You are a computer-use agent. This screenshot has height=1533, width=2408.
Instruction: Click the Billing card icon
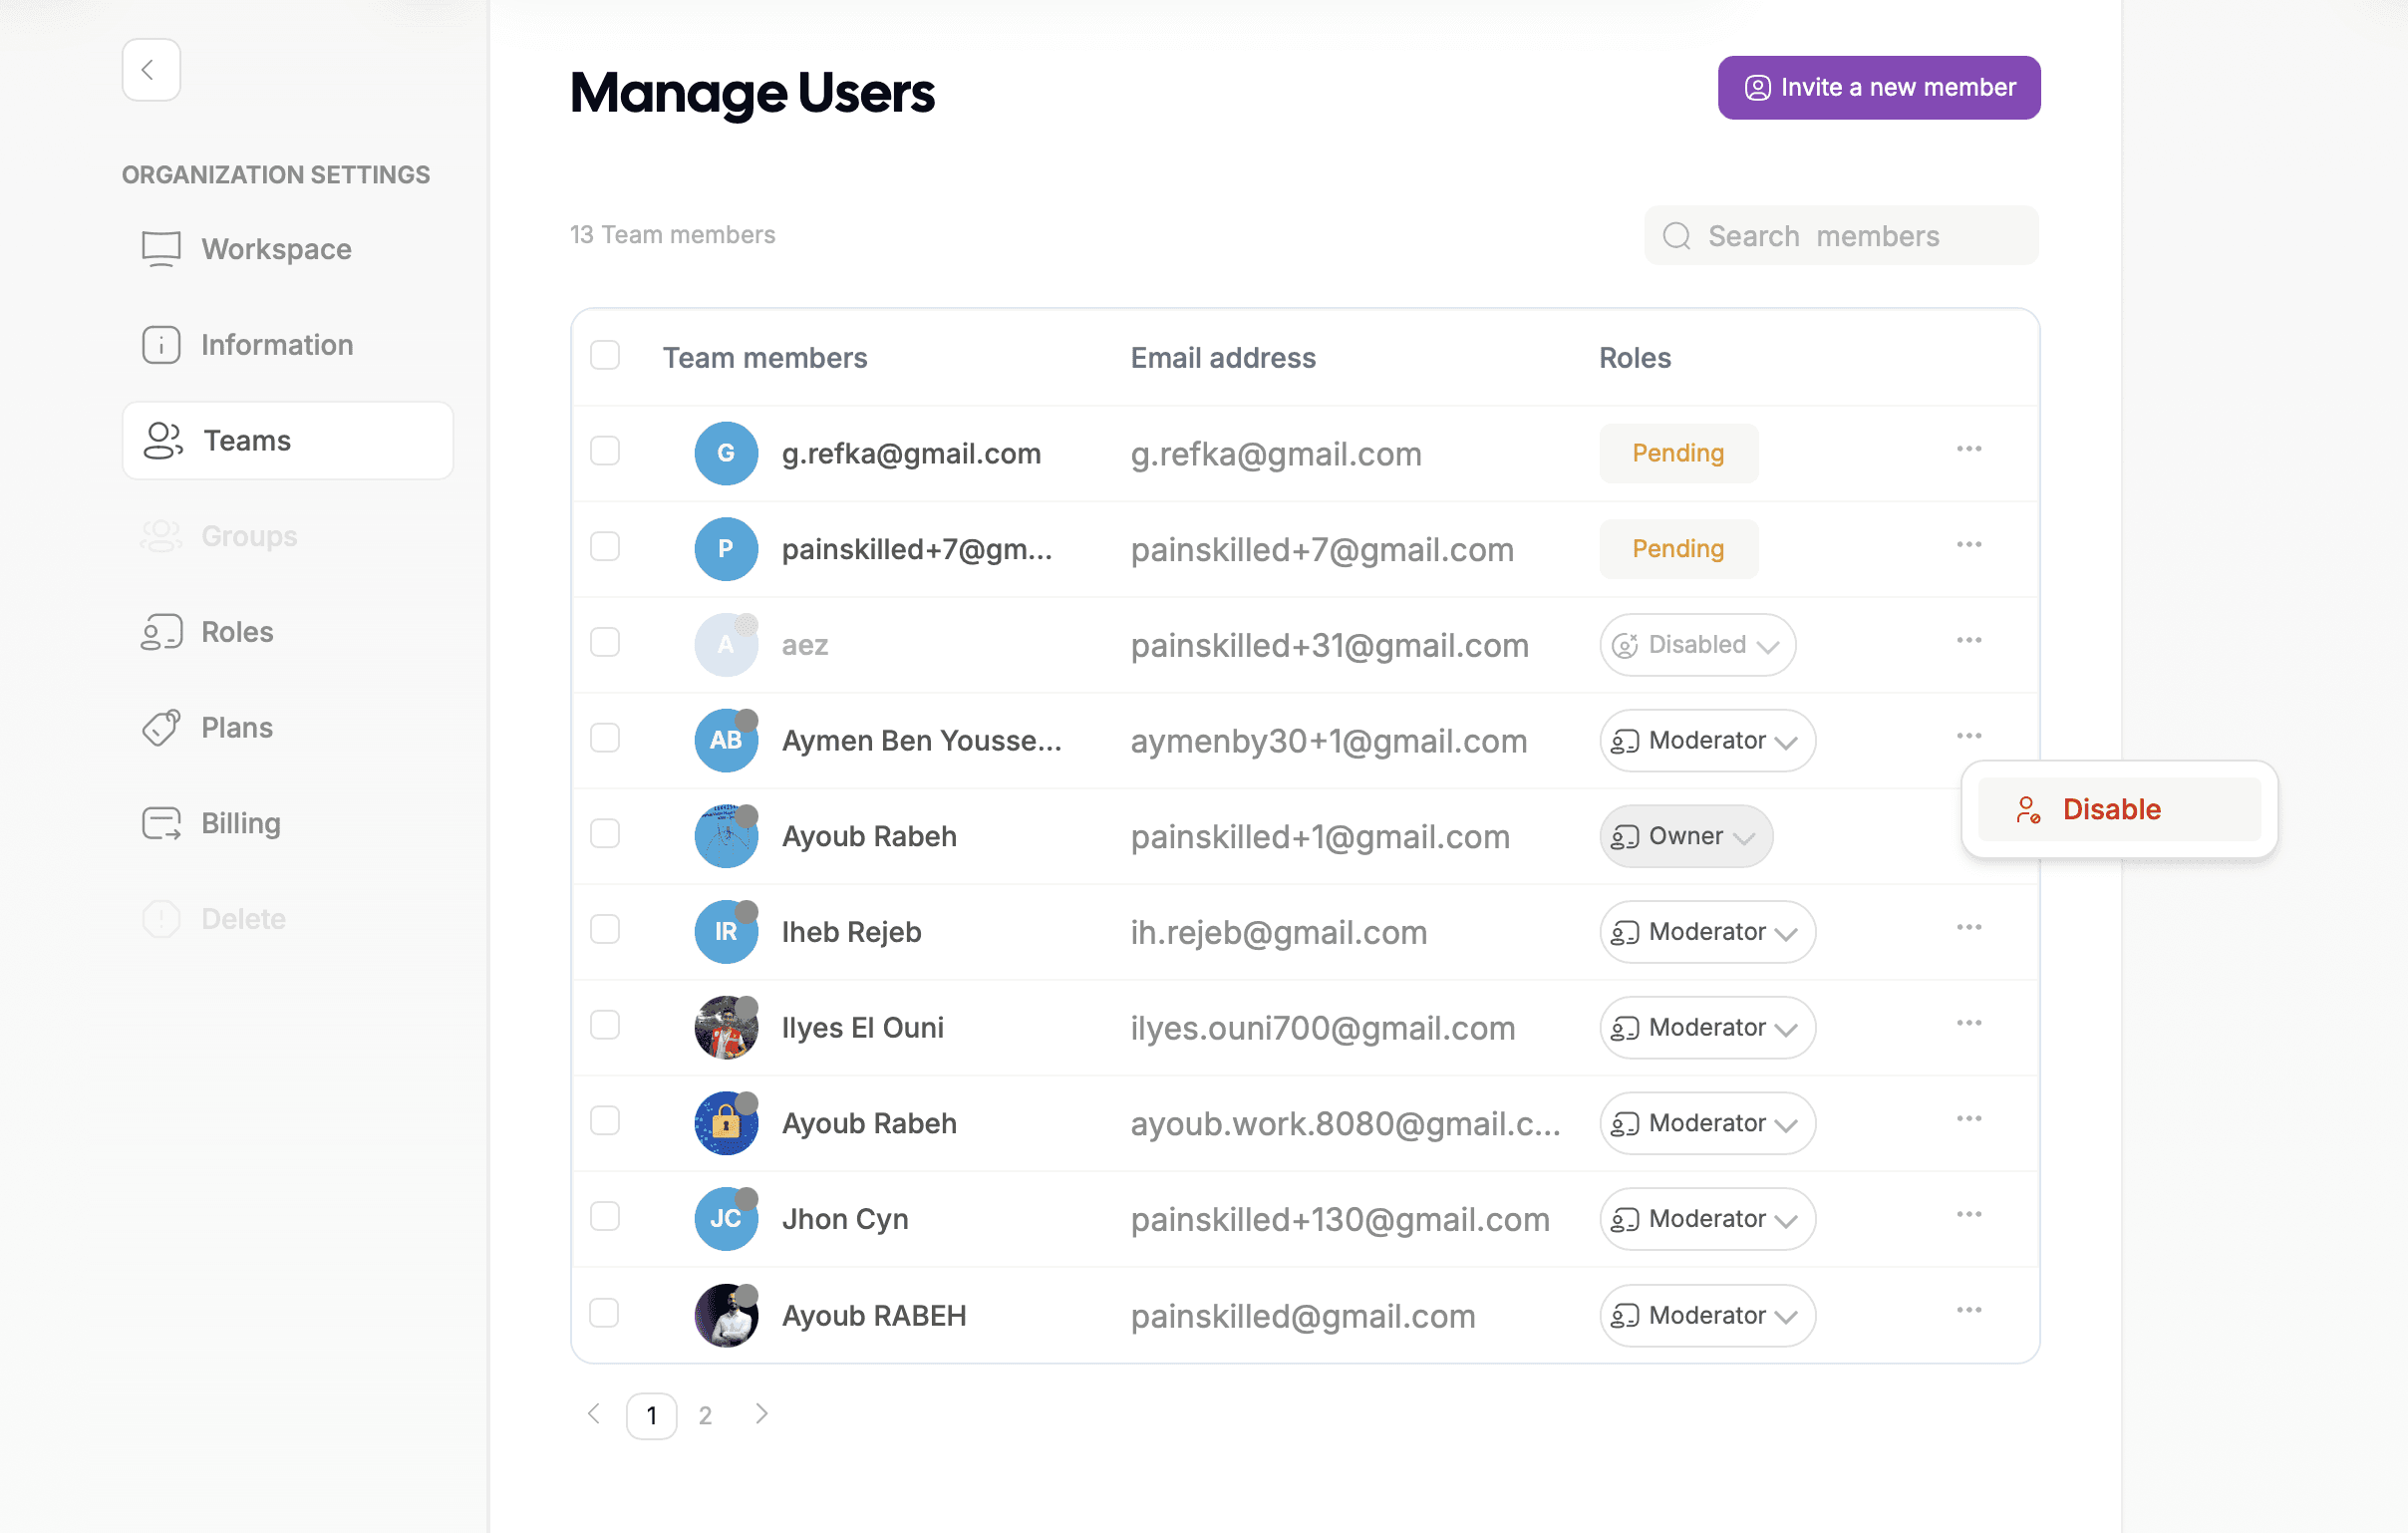point(161,823)
